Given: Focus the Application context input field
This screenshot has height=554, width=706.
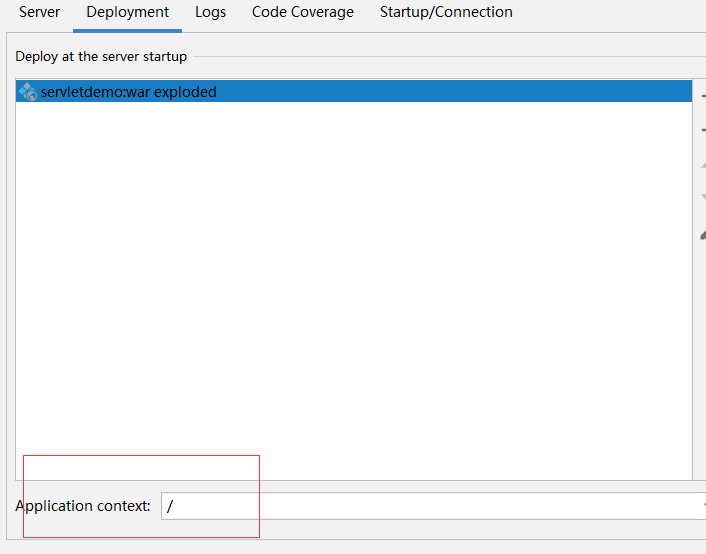Looking at the screenshot, I should (433, 506).
